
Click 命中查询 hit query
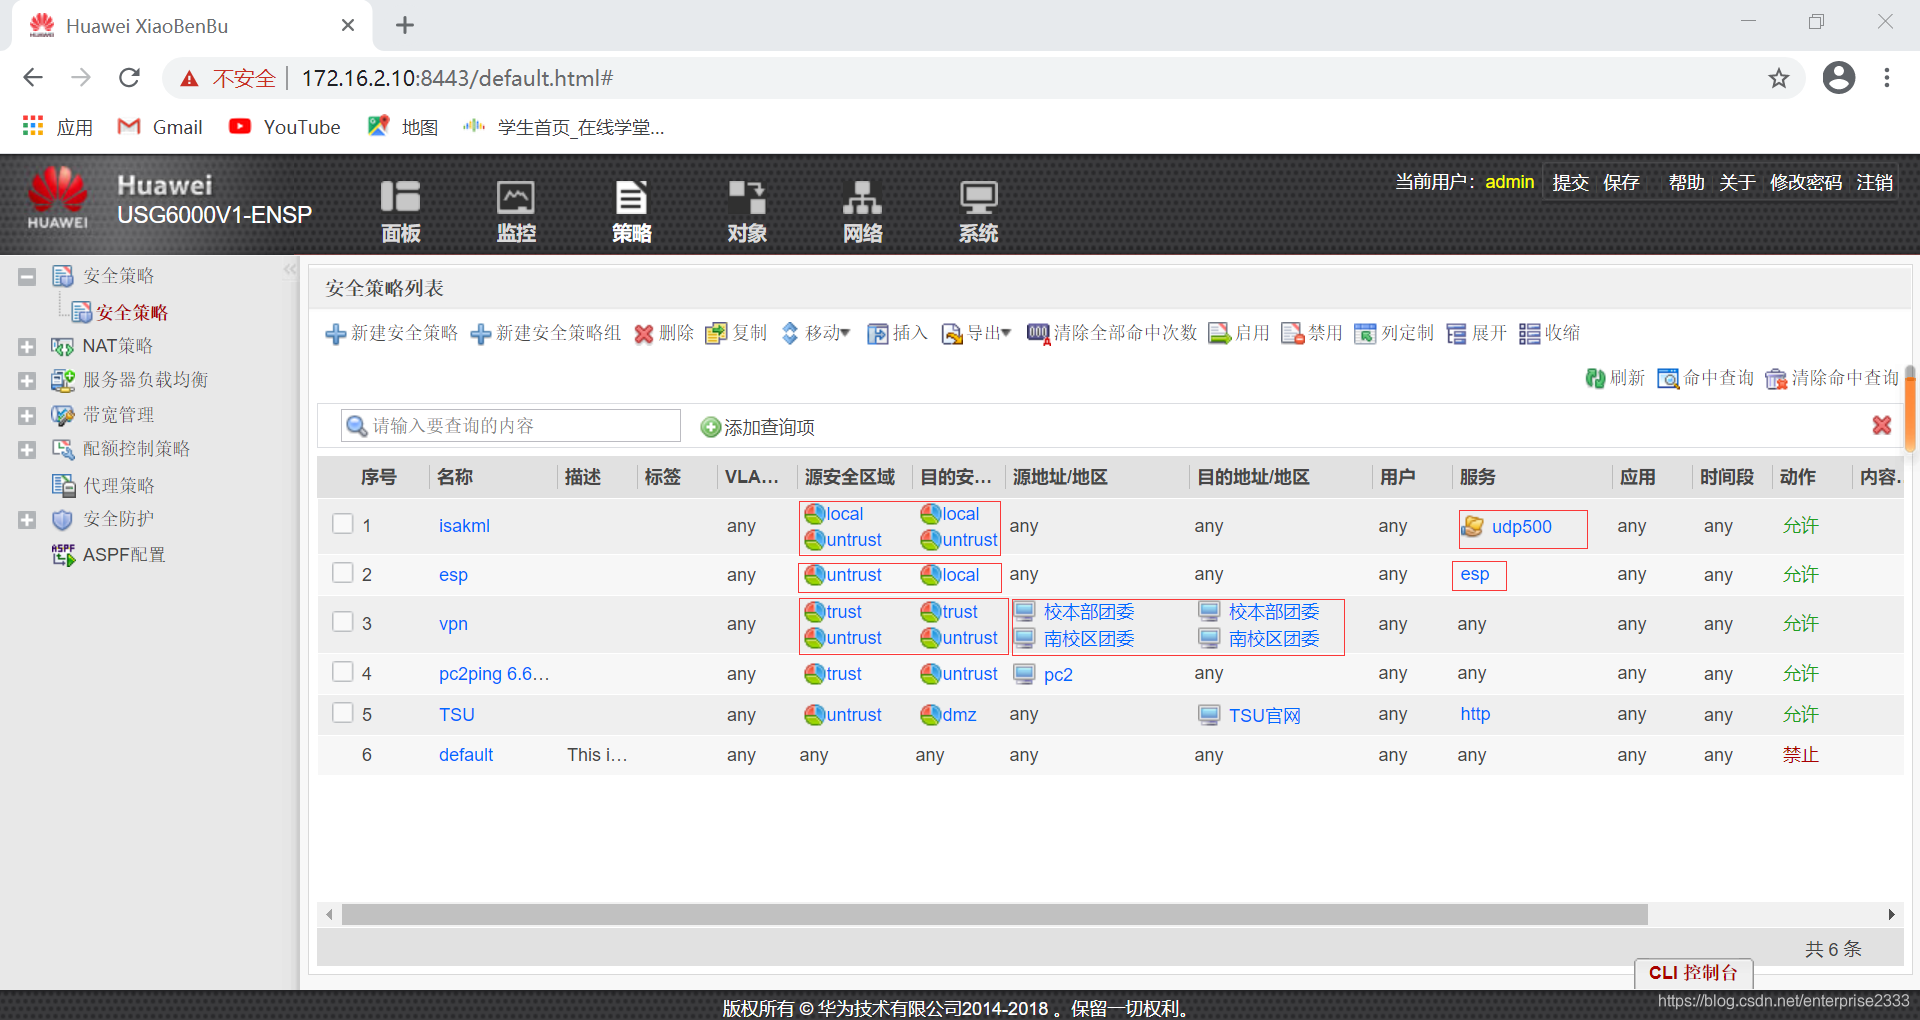(1706, 378)
